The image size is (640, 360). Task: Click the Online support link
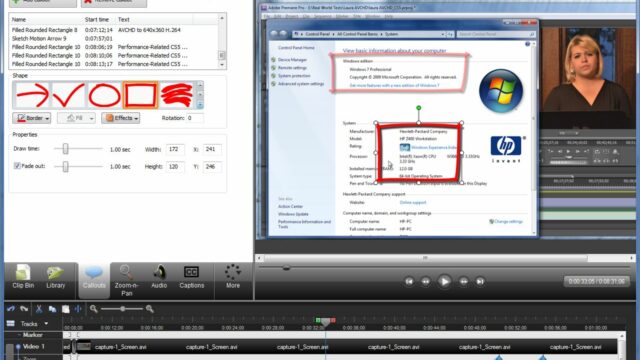pos(413,202)
